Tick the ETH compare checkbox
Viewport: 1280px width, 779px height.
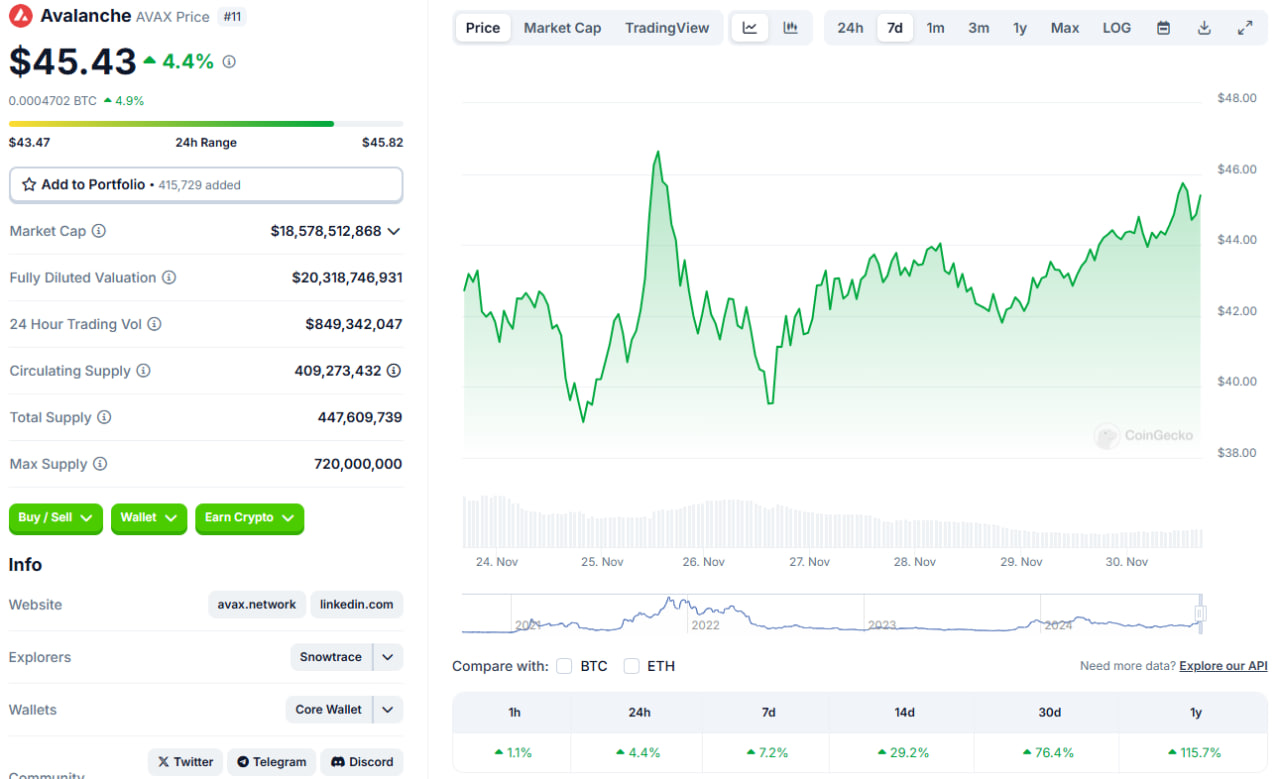(631, 666)
